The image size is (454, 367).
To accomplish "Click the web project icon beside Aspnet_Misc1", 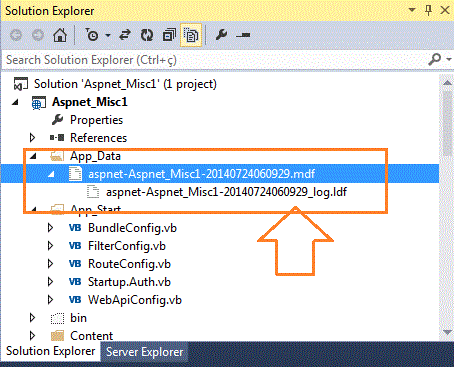I will tap(38, 103).
